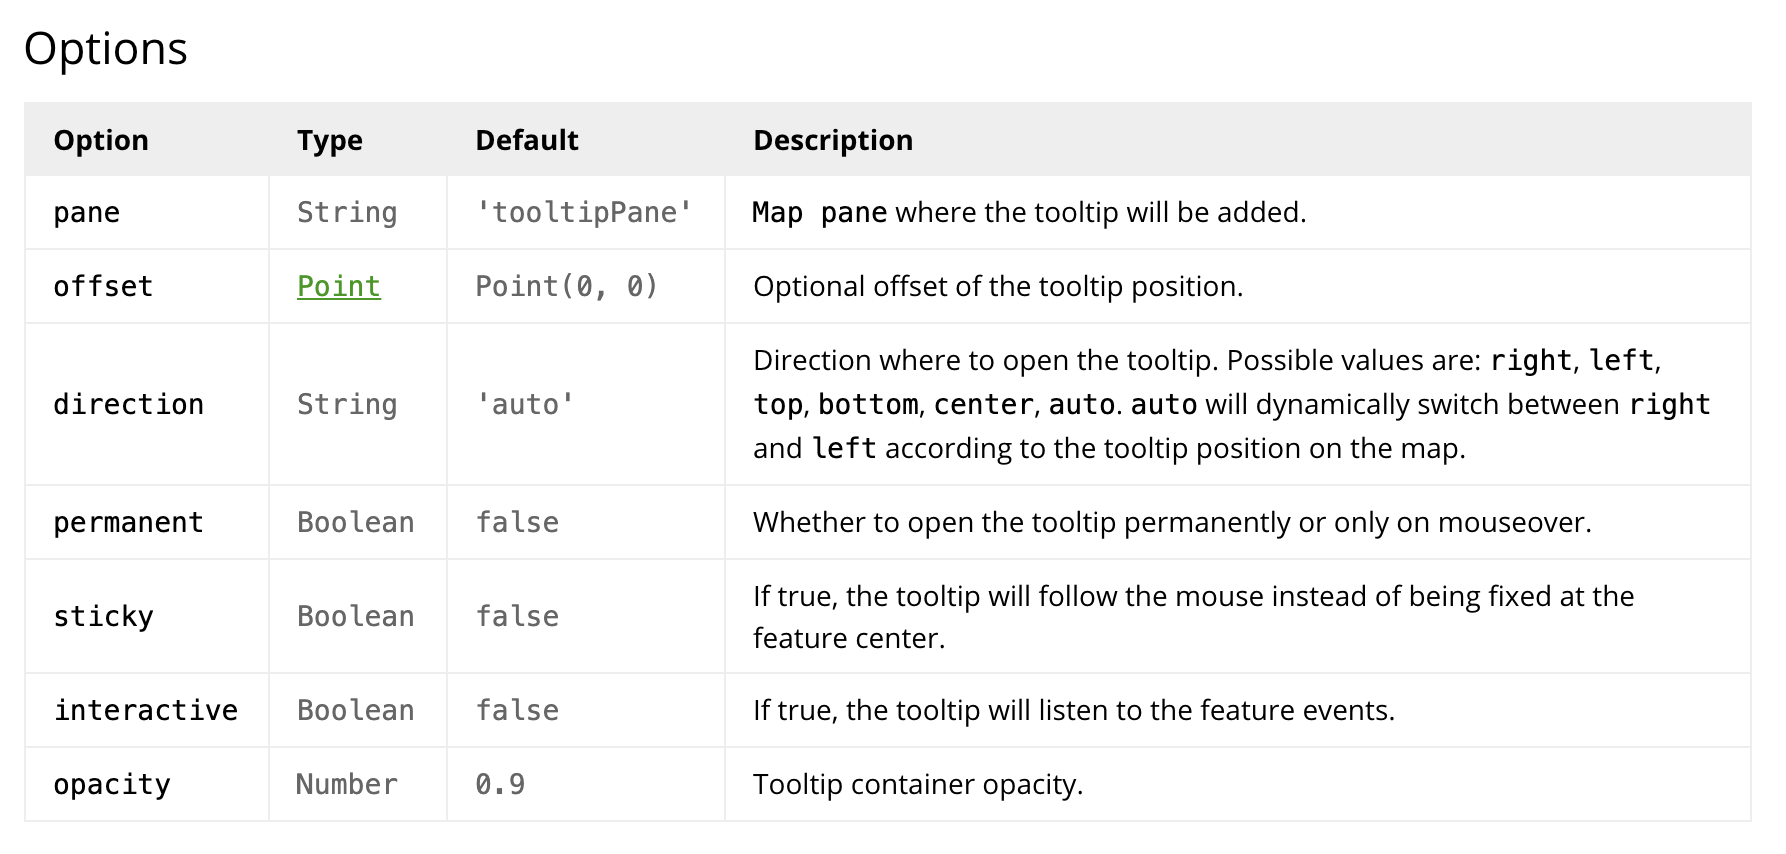The height and width of the screenshot is (854, 1786).
Task: Click the Options heading
Action: coord(105,49)
